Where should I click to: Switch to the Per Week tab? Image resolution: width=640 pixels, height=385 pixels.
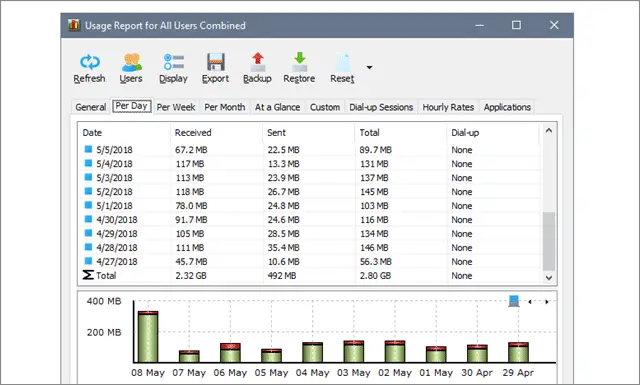176,107
